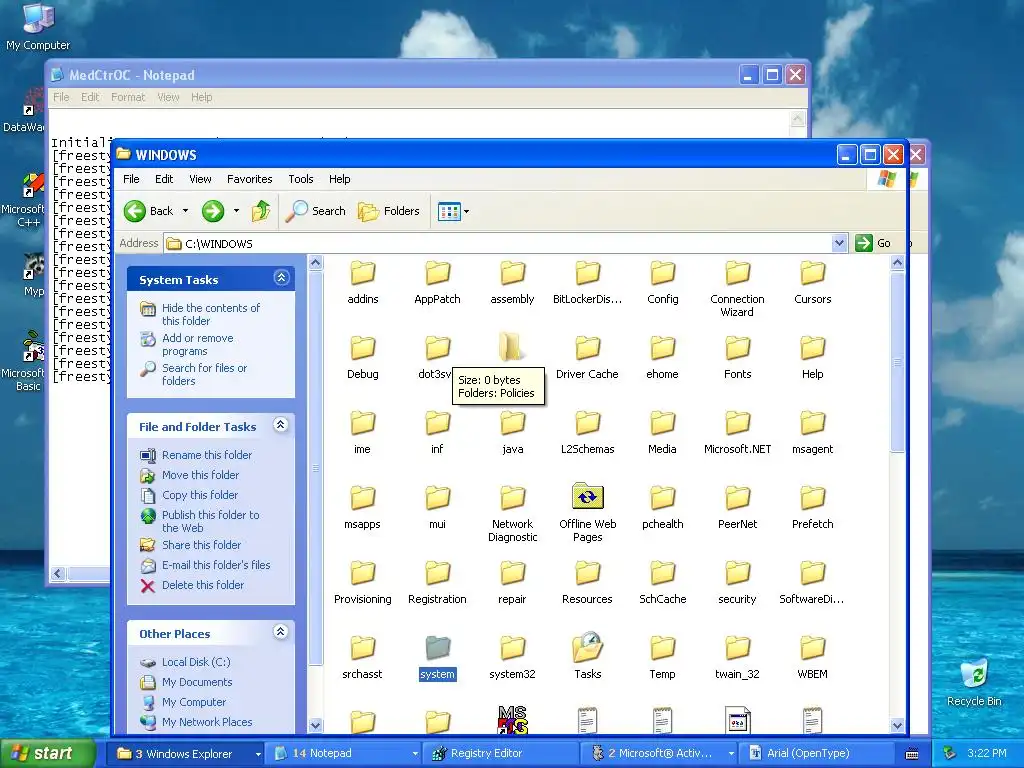Switch to Registry Editor in taskbar
Image resolution: width=1024 pixels, height=768 pixels.
(501, 754)
